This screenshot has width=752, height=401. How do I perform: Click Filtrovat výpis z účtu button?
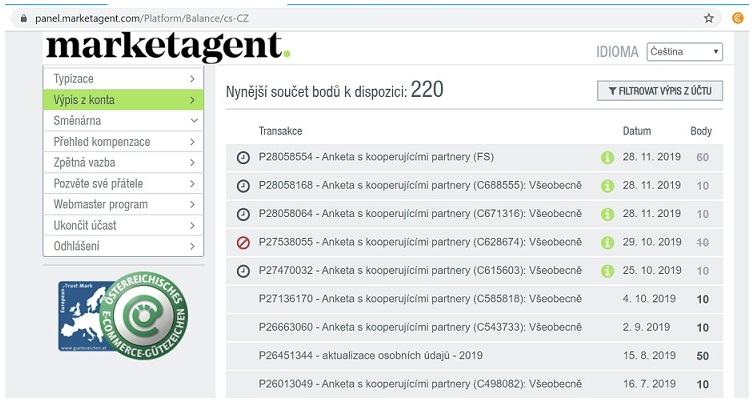click(x=659, y=91)
